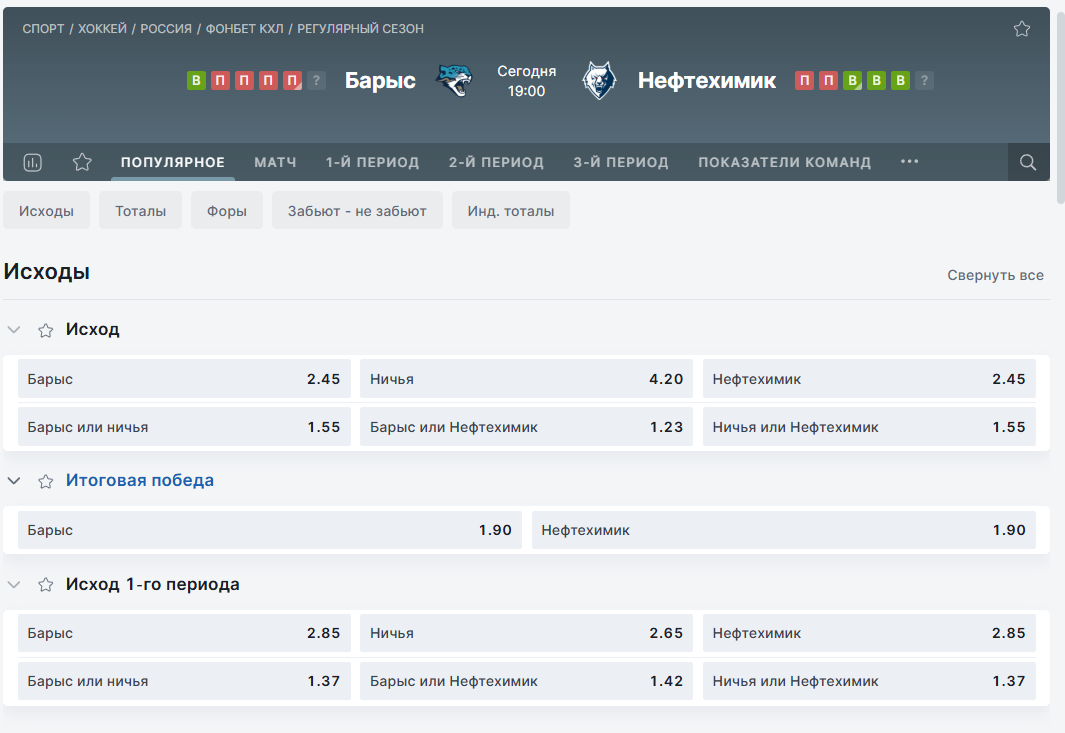Click the Свернуть все link
The width and height of the screenshot is (1065, 733).
(995, 275)
